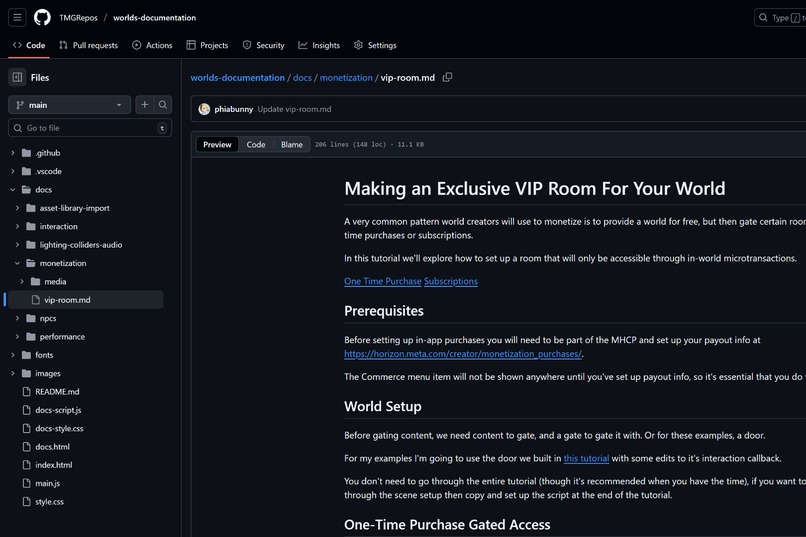Expand the performance folder

tap(17, 337)
